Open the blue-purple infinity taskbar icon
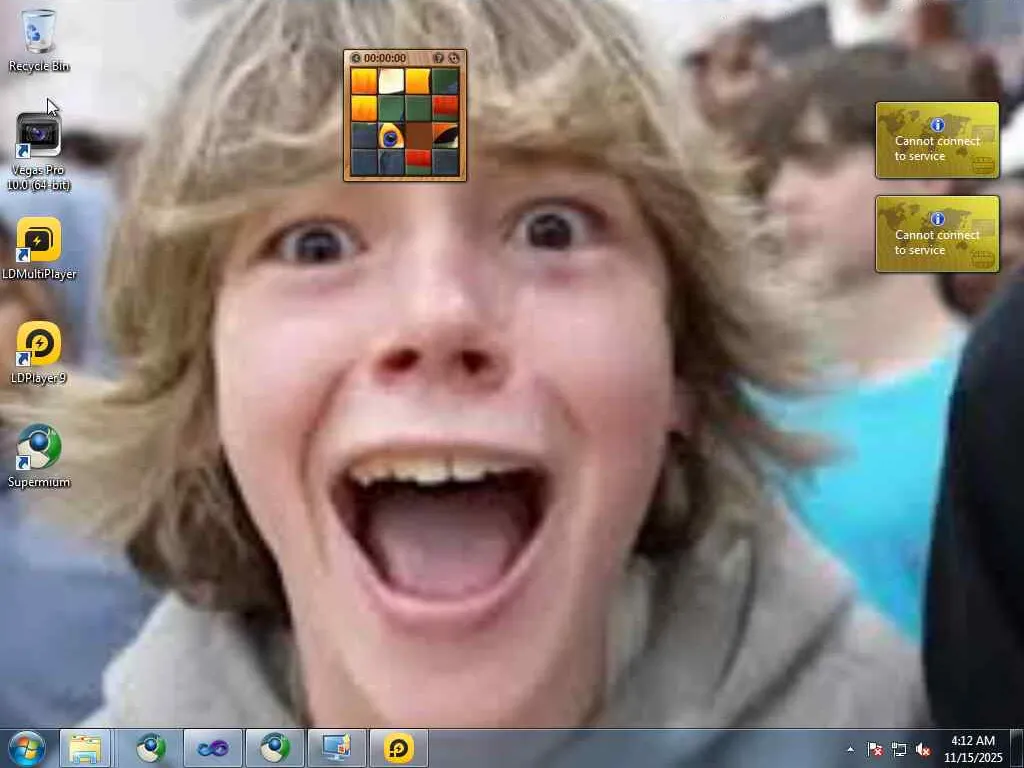The height and width of the screenshot is (768, 1024). pos(213,748)
